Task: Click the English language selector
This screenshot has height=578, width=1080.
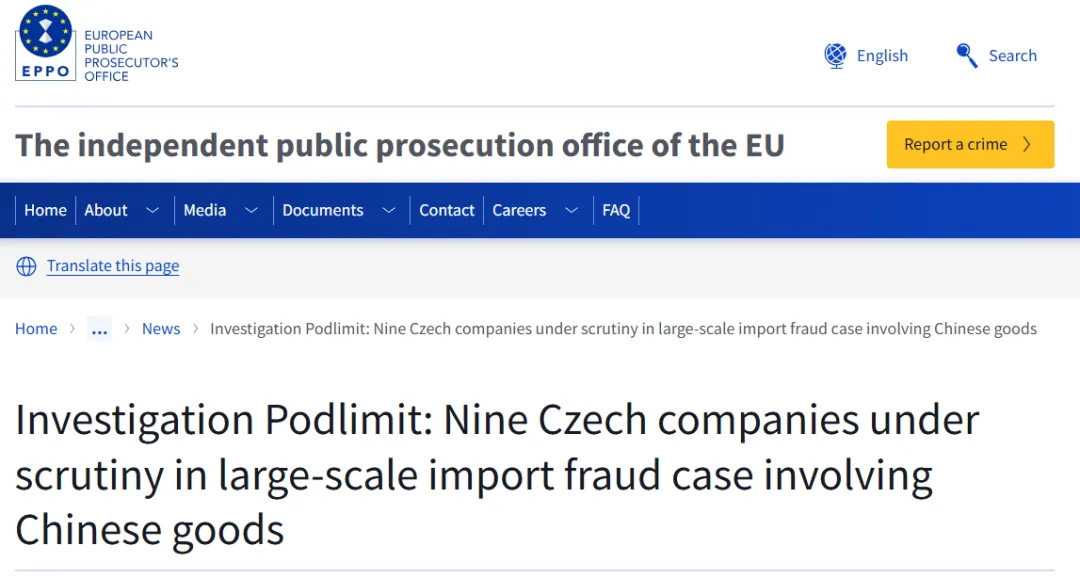Action: tap(882, 56)
